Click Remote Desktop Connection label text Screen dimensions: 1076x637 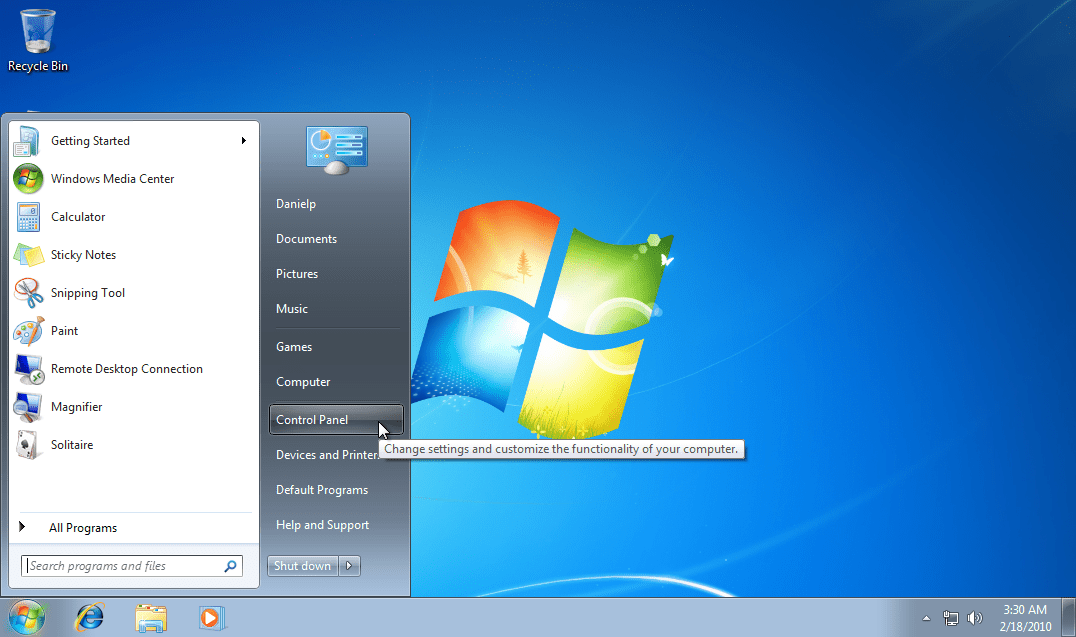pyautogui.click(x=127, y=369)
